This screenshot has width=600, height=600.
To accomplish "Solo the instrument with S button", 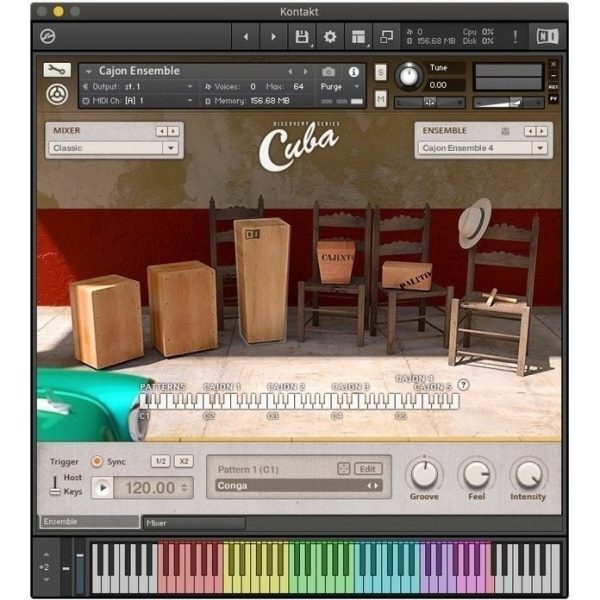I will pos(380,72).
